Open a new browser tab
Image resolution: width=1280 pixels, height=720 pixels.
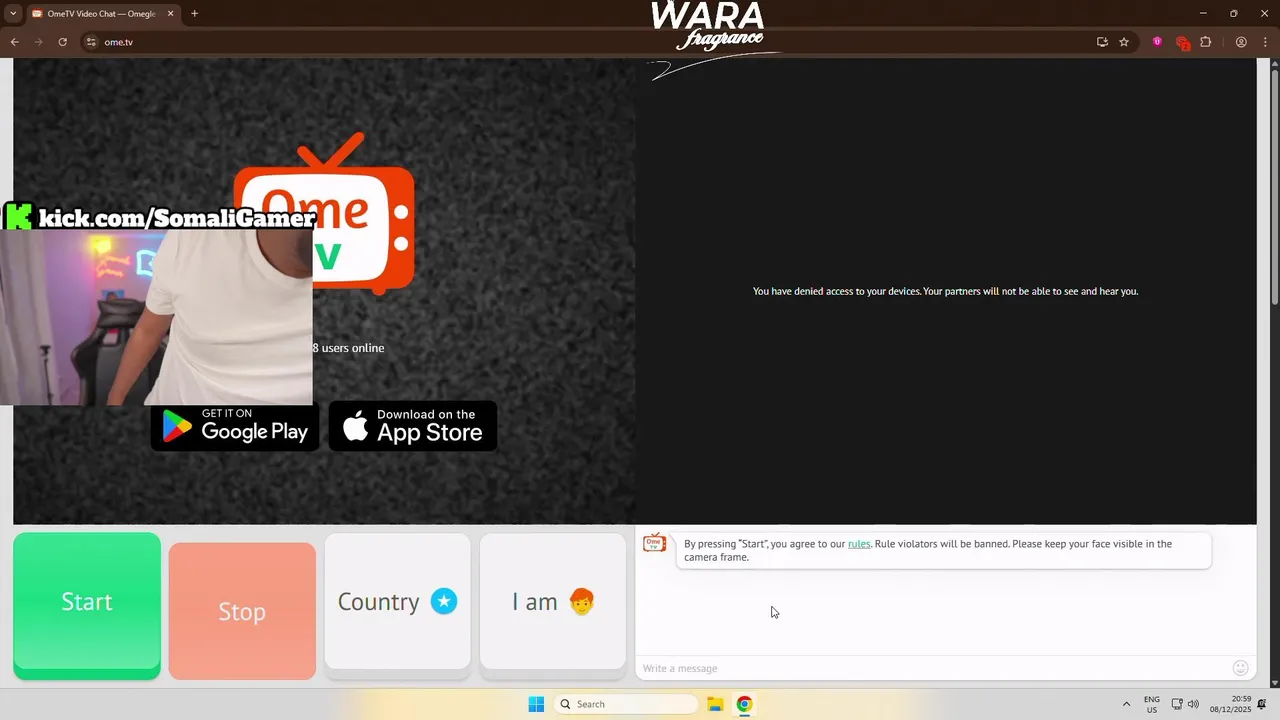point(194,14)
